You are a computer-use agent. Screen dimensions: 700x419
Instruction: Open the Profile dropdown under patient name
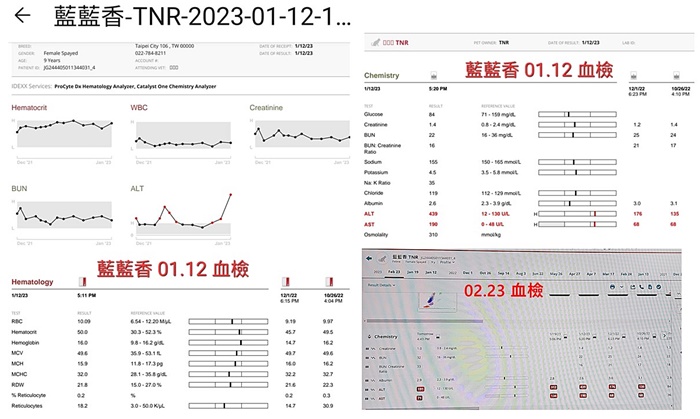click(x=447, y=262)
